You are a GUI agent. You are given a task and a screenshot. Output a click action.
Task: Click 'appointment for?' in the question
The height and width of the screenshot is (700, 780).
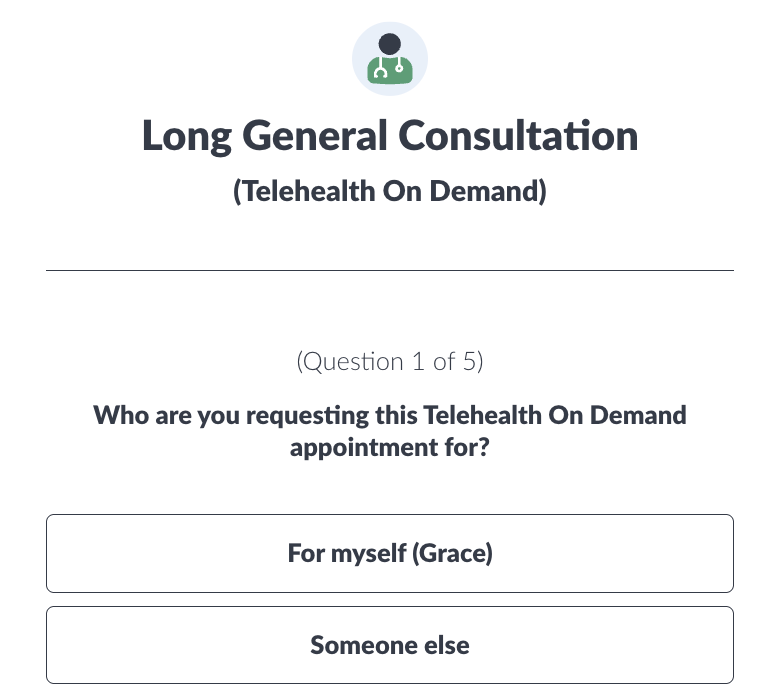(390, 446)
